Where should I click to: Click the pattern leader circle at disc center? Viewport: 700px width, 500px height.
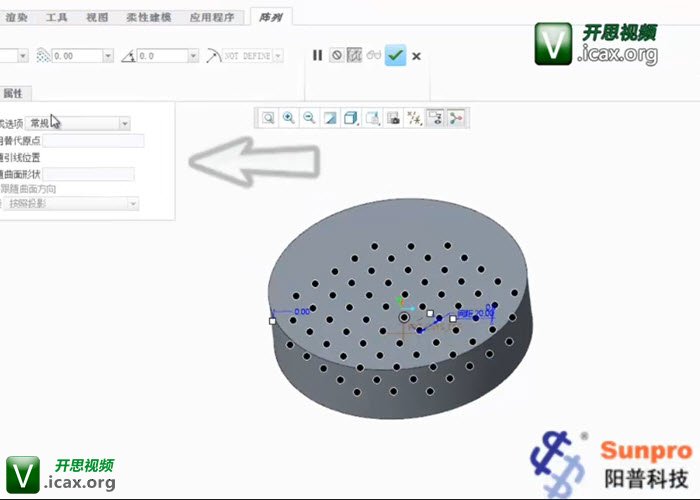coord(404,317)
